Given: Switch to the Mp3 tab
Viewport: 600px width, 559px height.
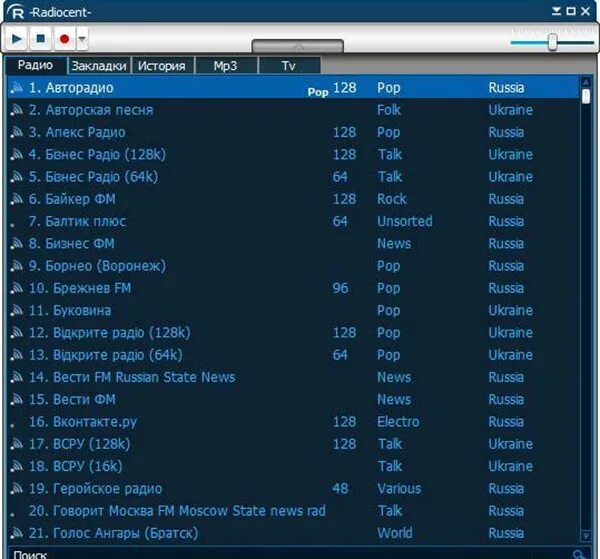Looking at the screenshot, I should click(226, 65).
